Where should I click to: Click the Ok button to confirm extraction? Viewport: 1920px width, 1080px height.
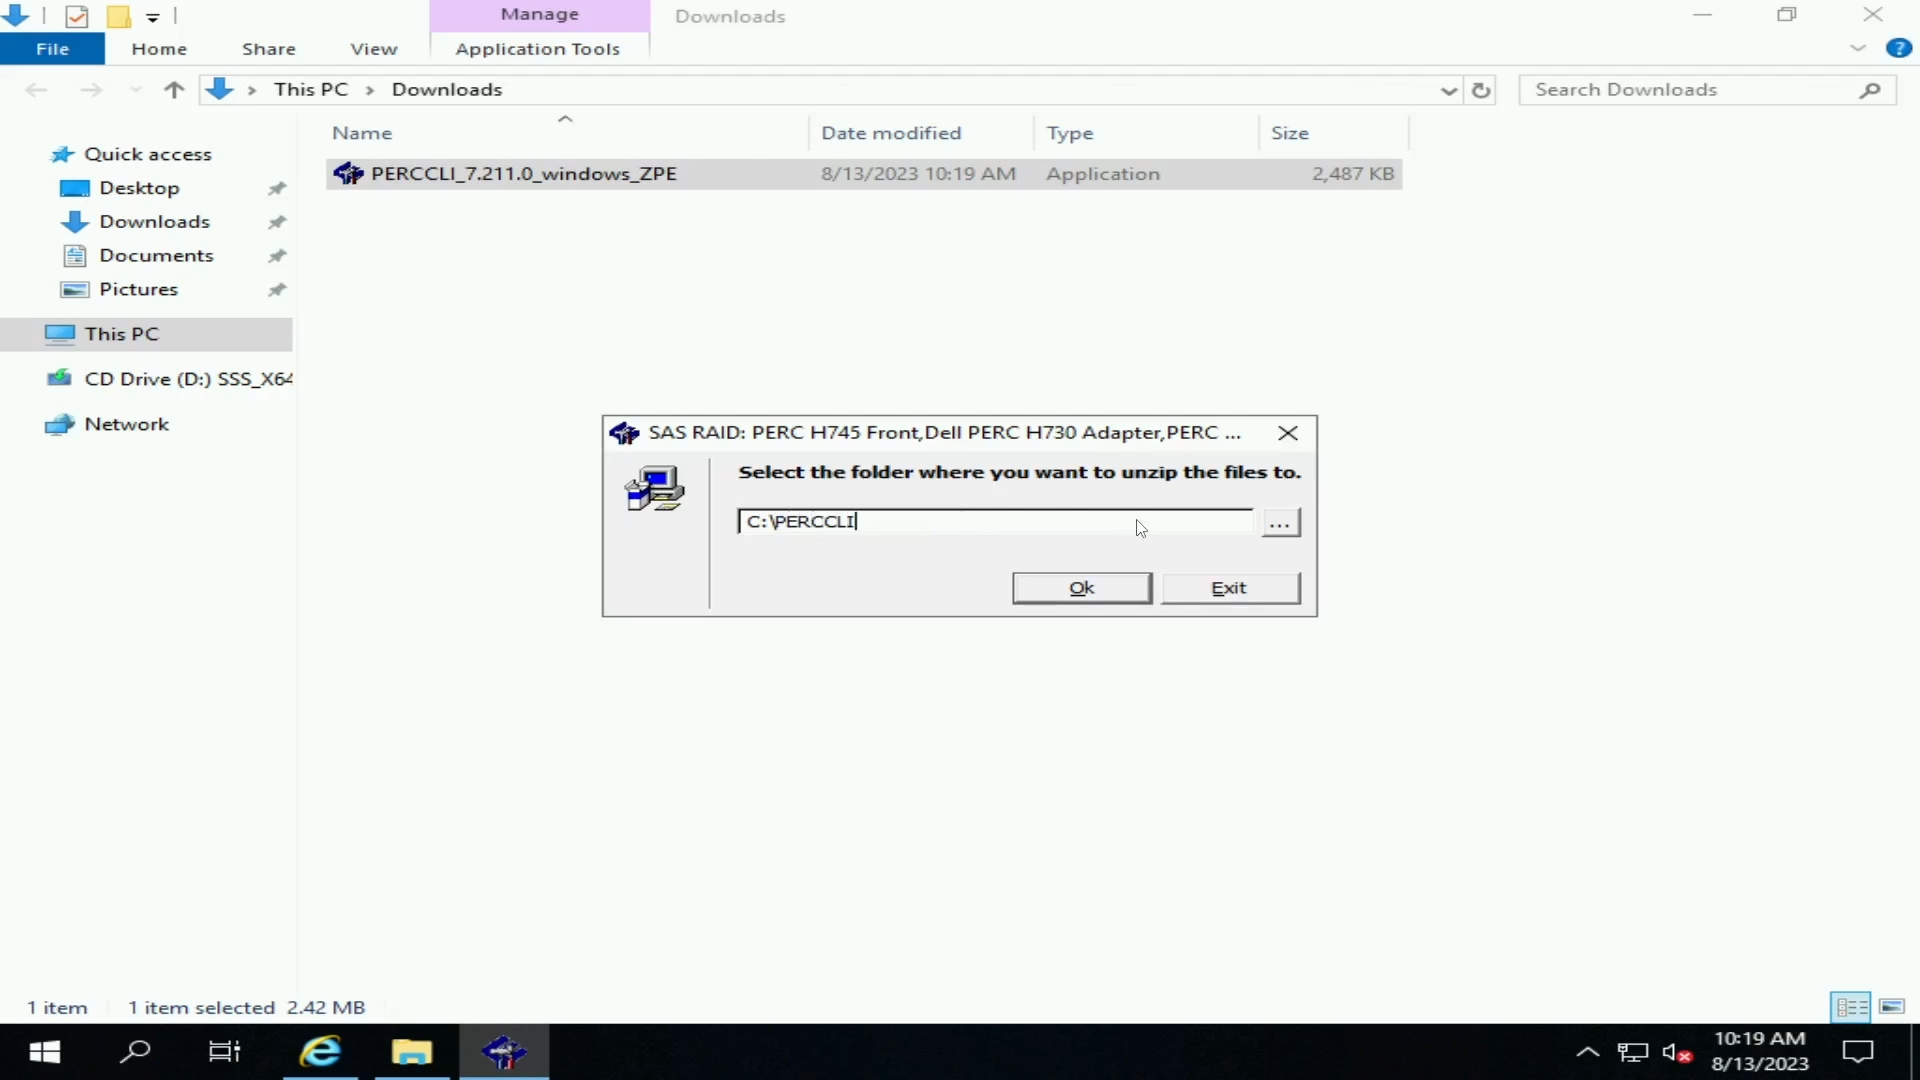1081,587
